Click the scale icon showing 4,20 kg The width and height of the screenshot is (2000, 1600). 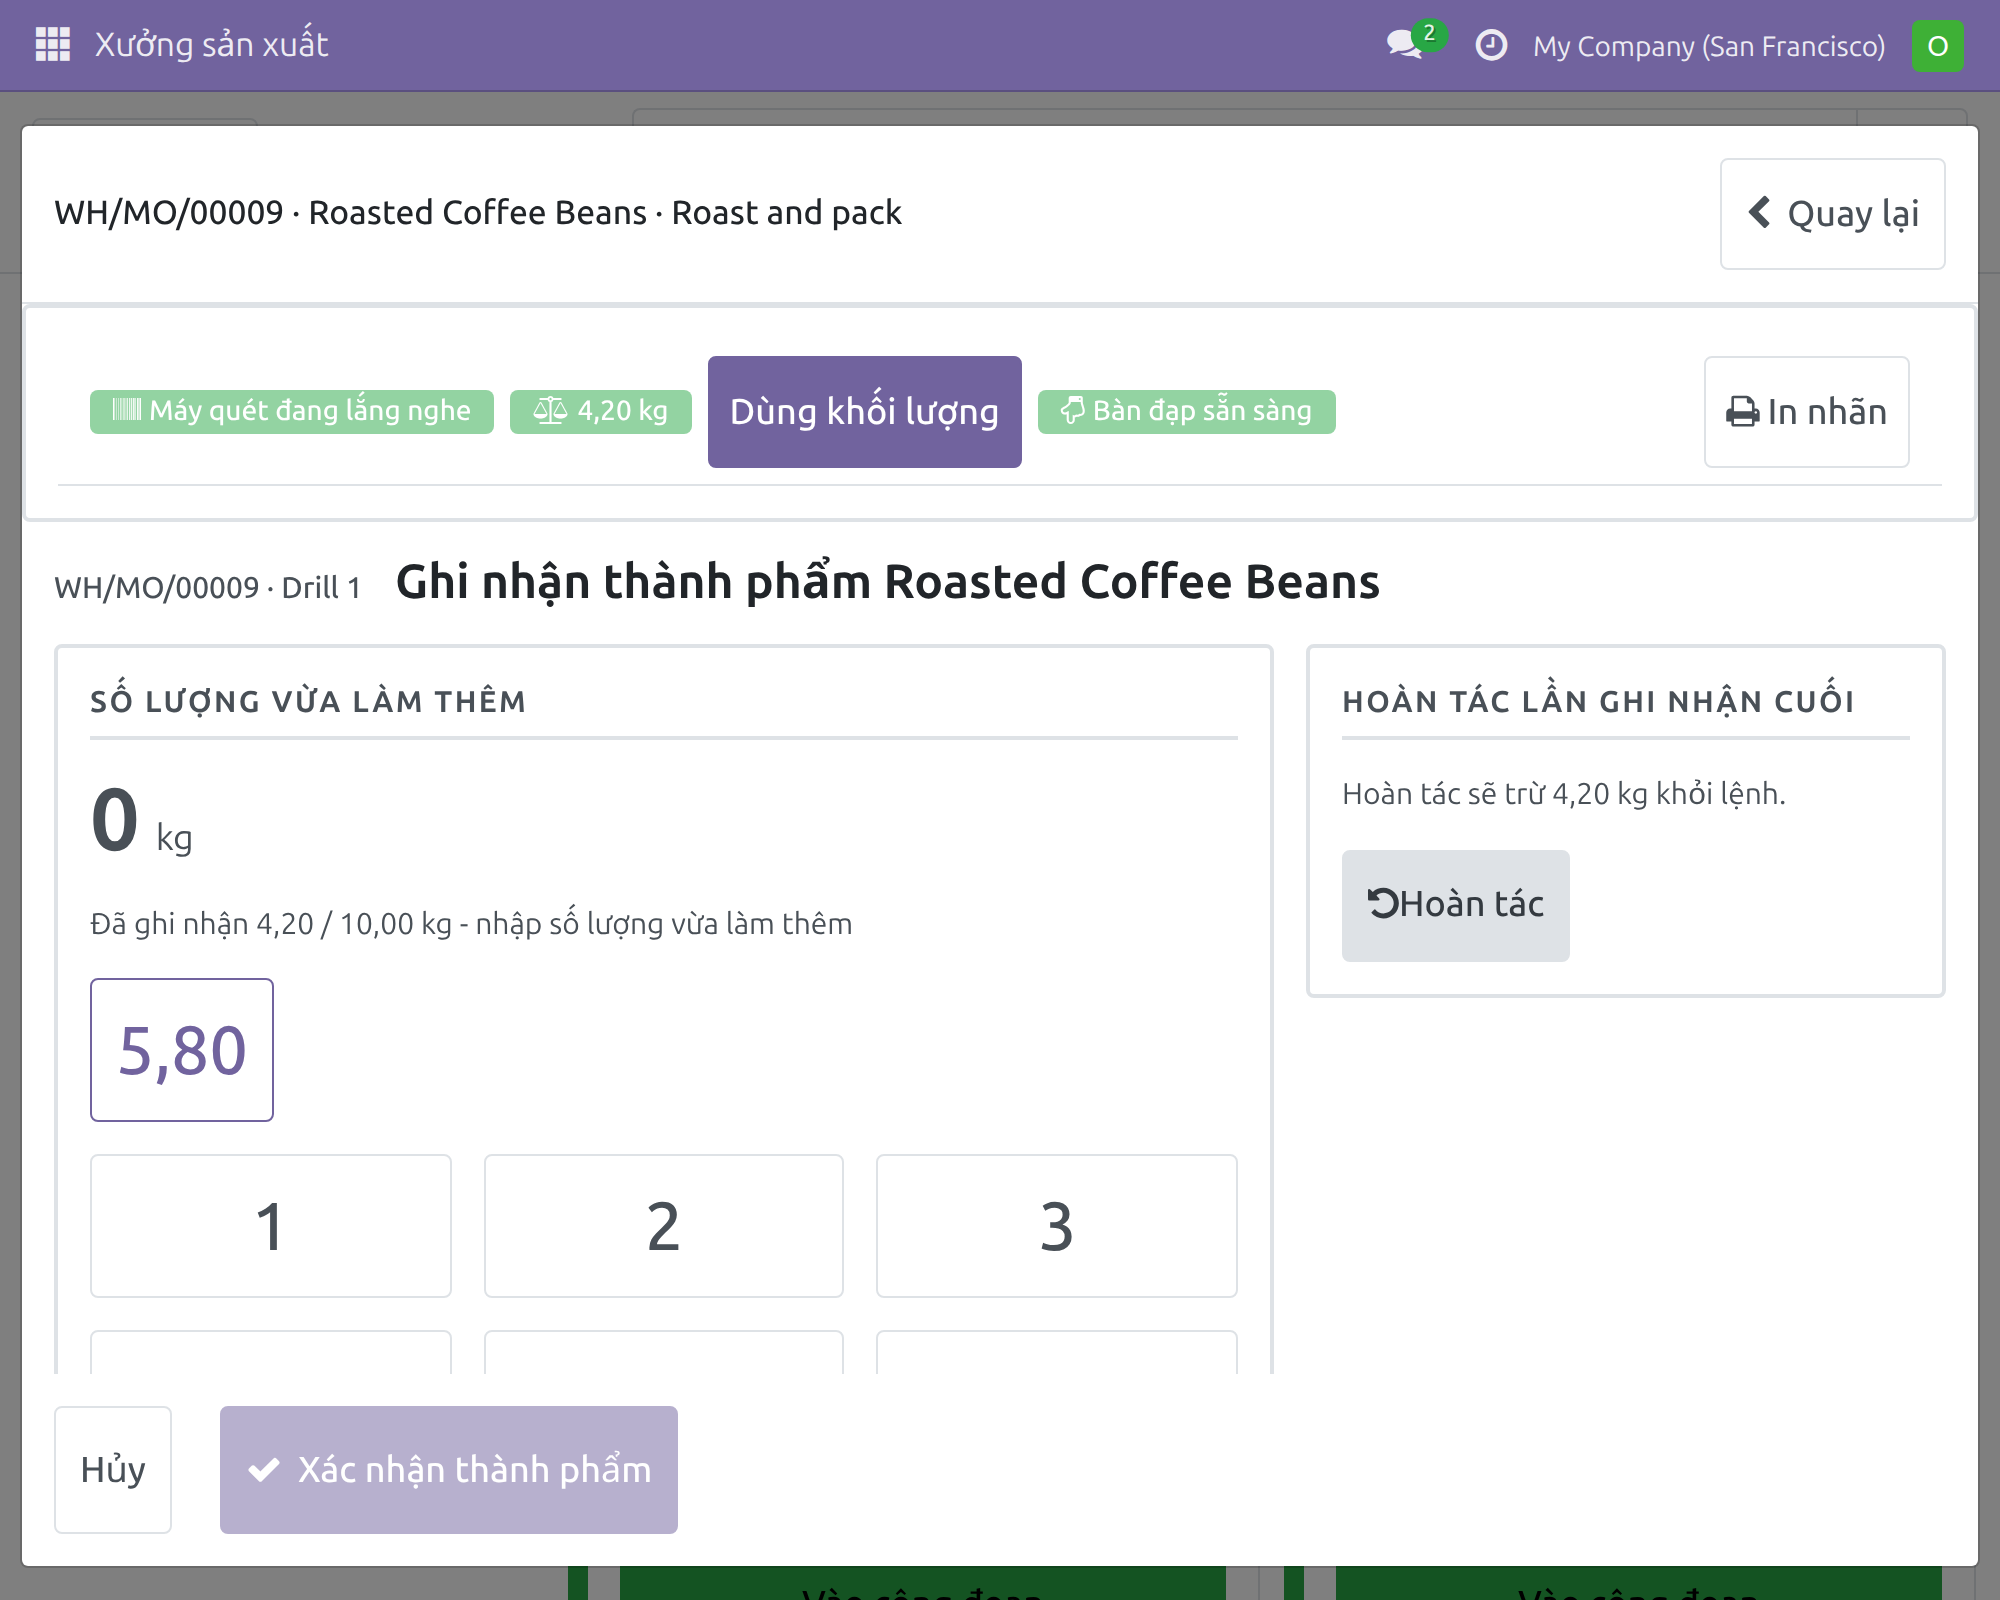click(550, 410)
